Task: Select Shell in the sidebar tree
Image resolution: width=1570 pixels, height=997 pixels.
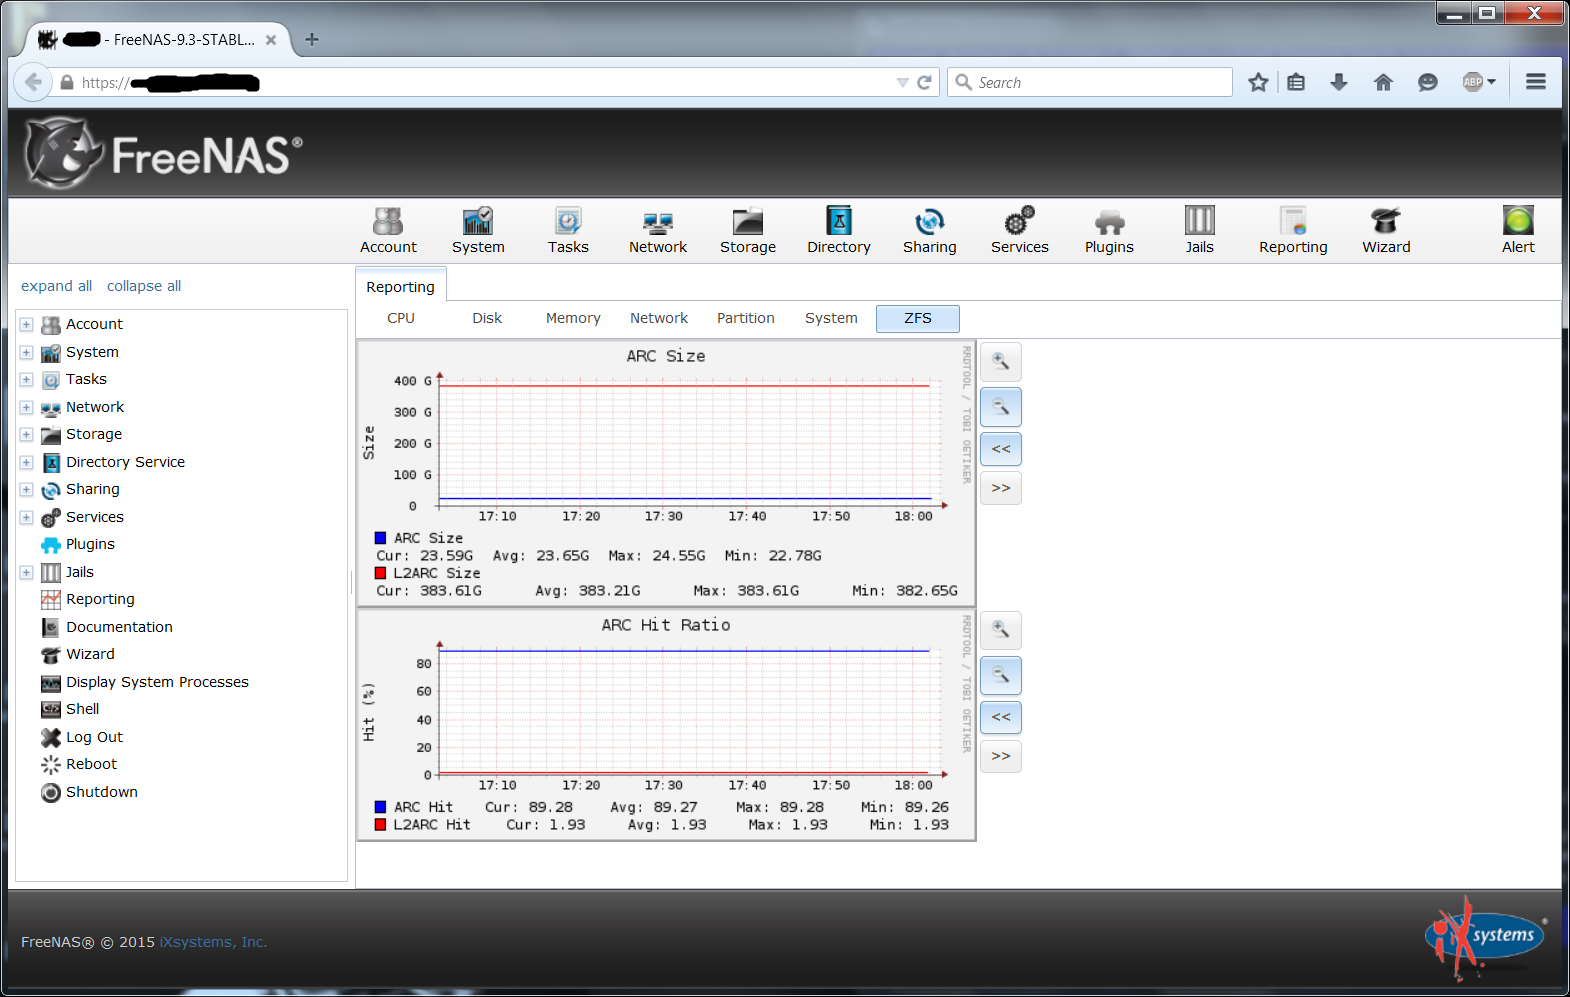Action: 82,709
